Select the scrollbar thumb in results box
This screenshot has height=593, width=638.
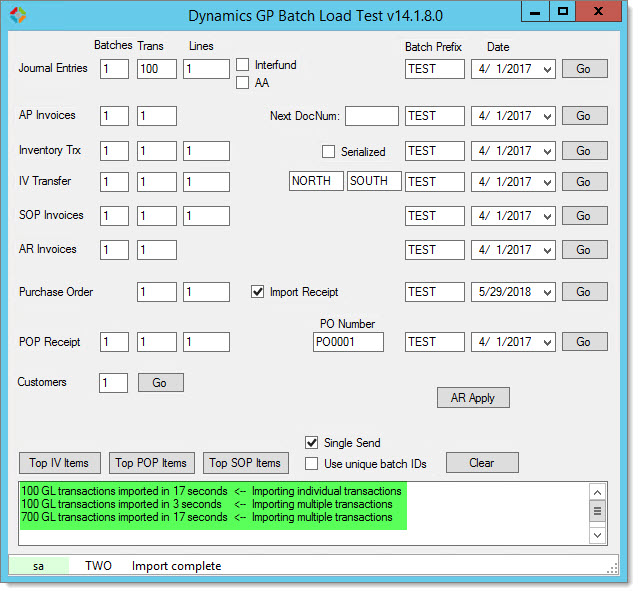[597, 511]
